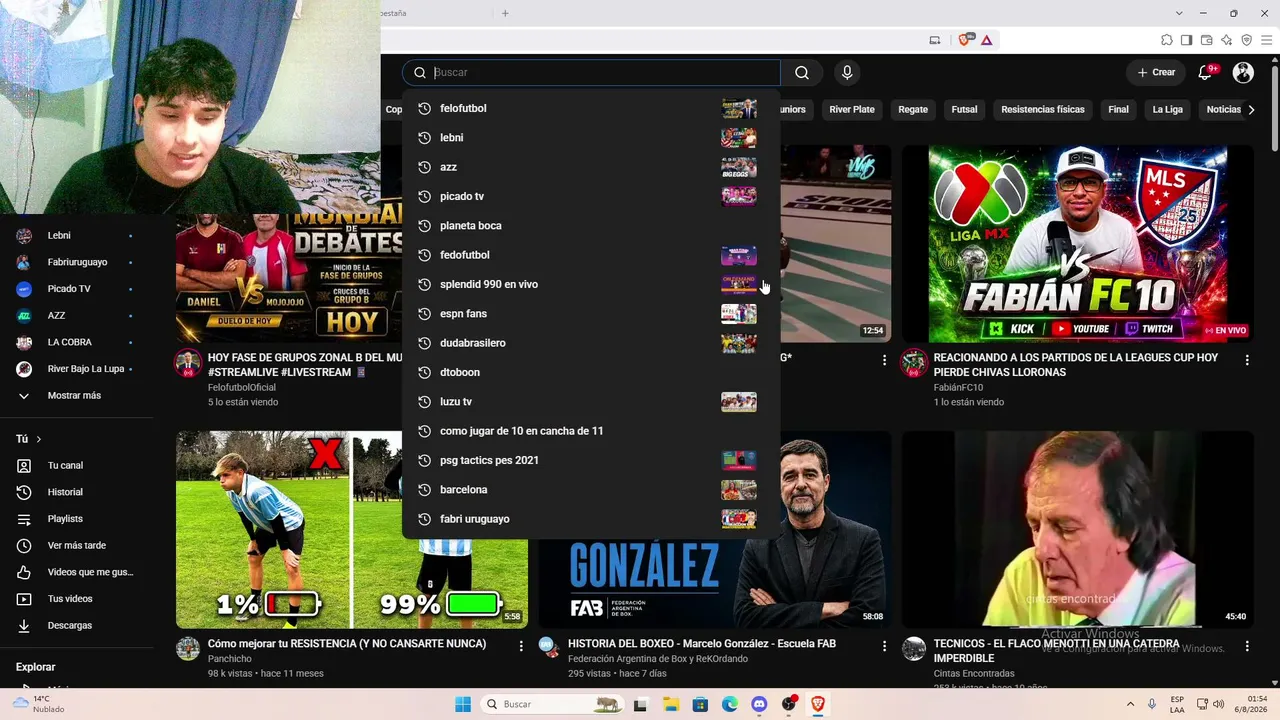Show hidden system tray icons
This screenshot has width=1280, height=720.
(x=1130, y=704)
